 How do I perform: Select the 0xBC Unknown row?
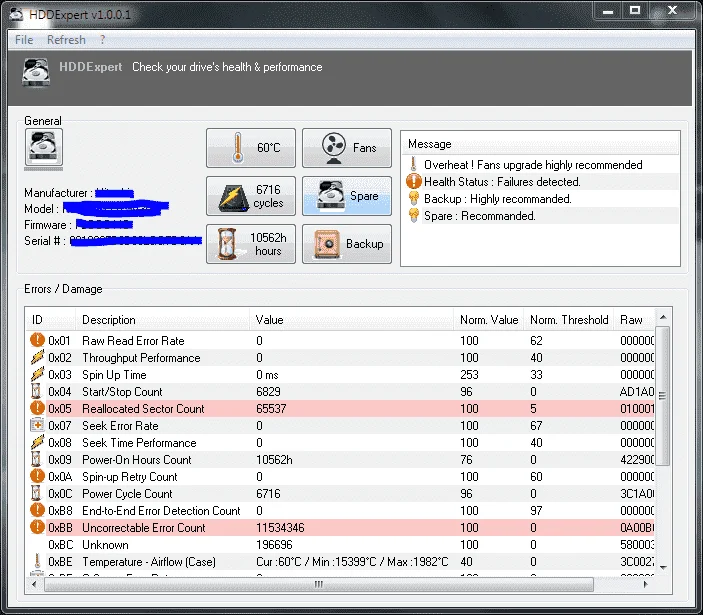341,545
